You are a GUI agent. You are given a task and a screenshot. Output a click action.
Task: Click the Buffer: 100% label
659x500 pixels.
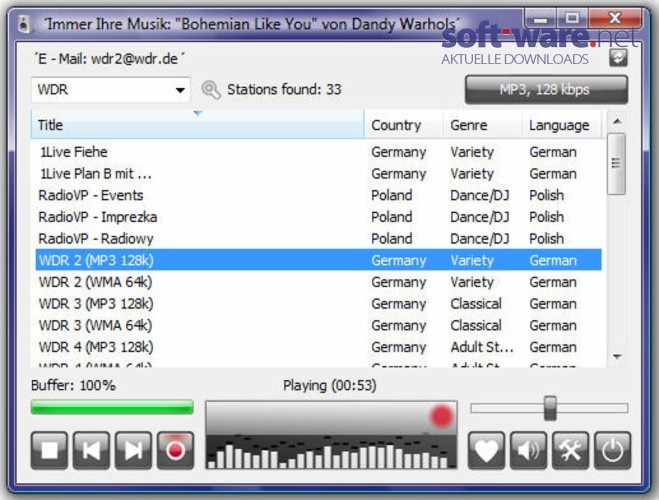(x=73, y=385)
